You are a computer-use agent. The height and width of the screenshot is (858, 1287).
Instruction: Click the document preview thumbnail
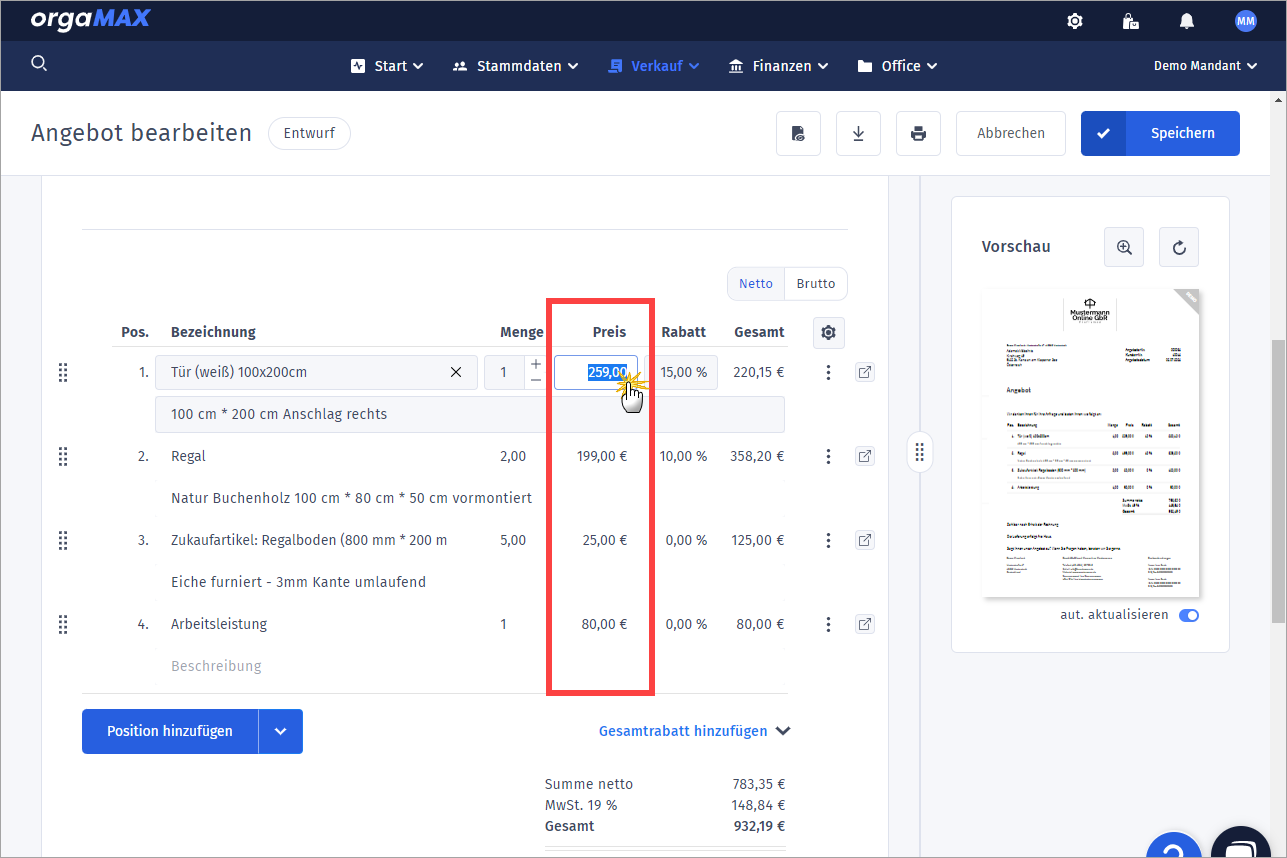pos(1091,443)
